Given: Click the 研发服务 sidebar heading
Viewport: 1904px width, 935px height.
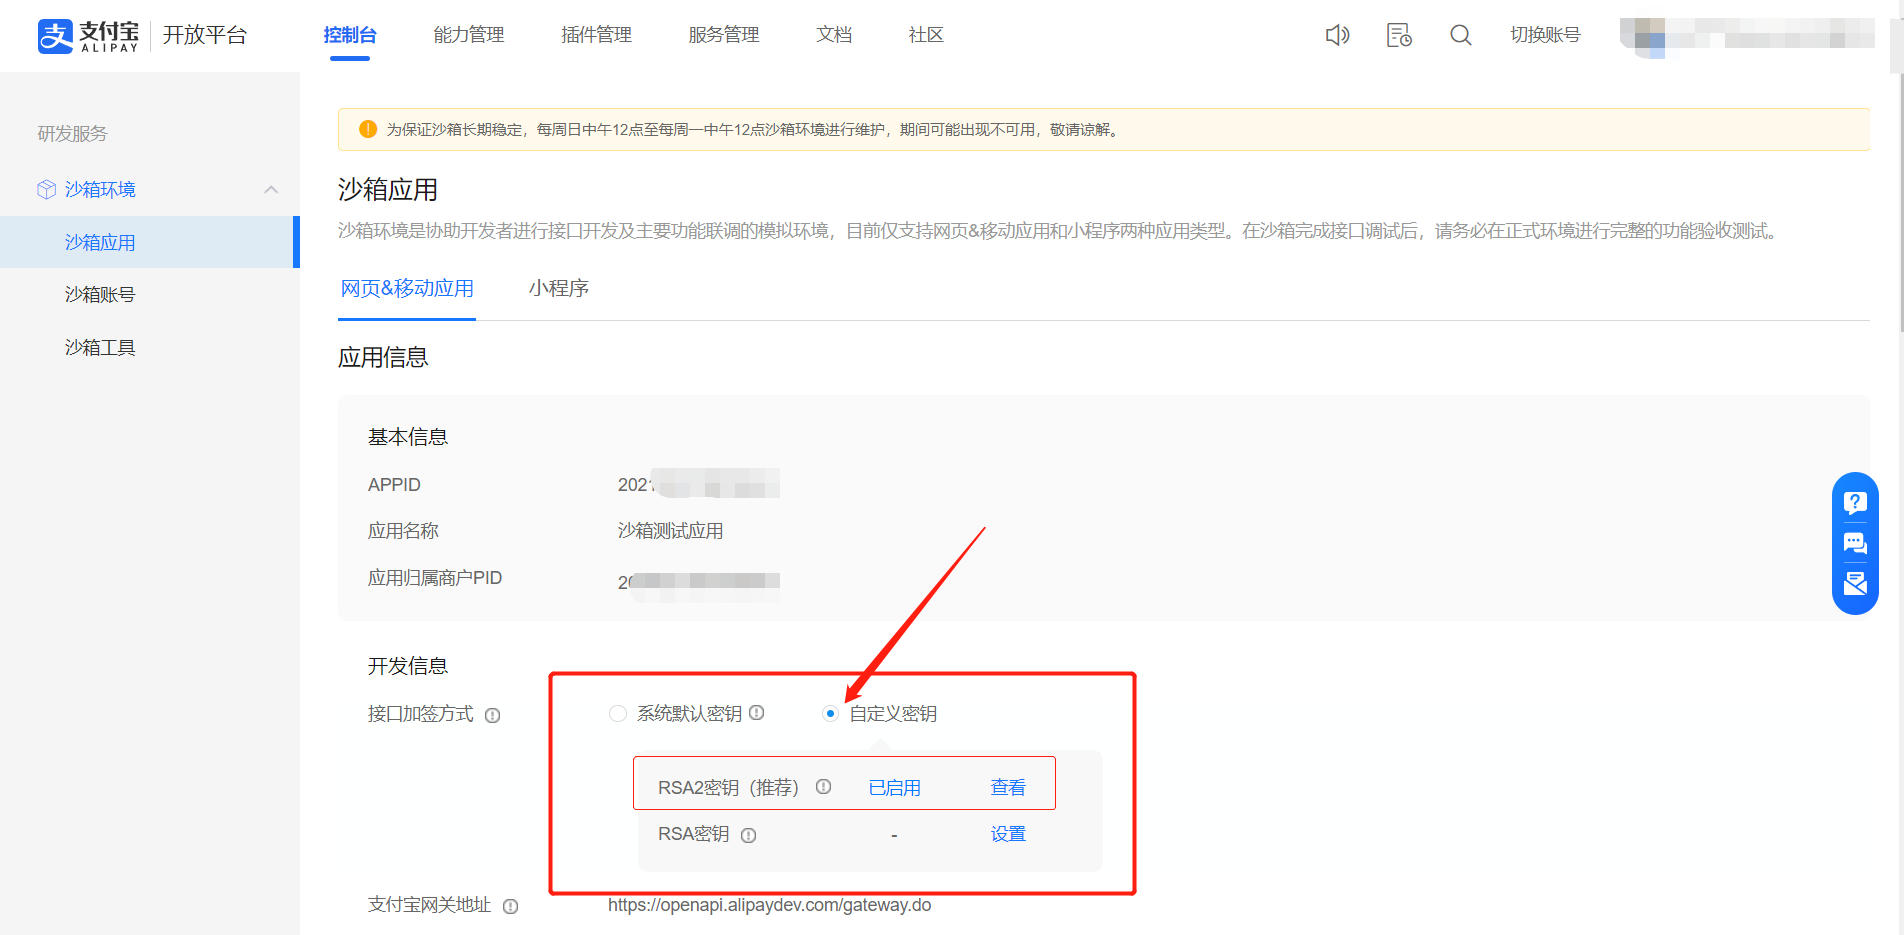Looking at the screenshot, I should coord(72,133).
